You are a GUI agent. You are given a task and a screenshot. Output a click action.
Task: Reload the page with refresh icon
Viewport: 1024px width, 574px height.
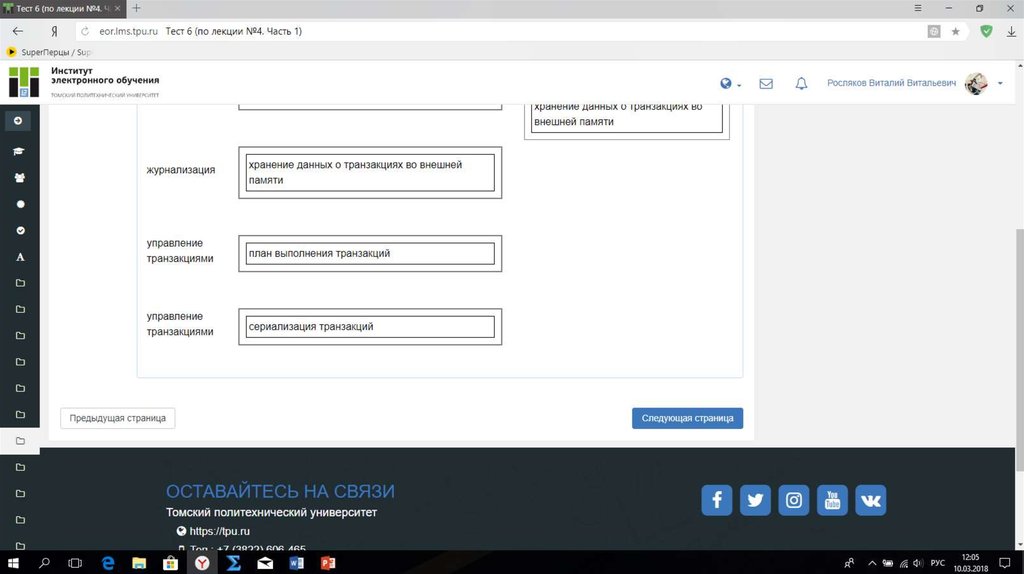pyautogui.click(x=85, y=31)
